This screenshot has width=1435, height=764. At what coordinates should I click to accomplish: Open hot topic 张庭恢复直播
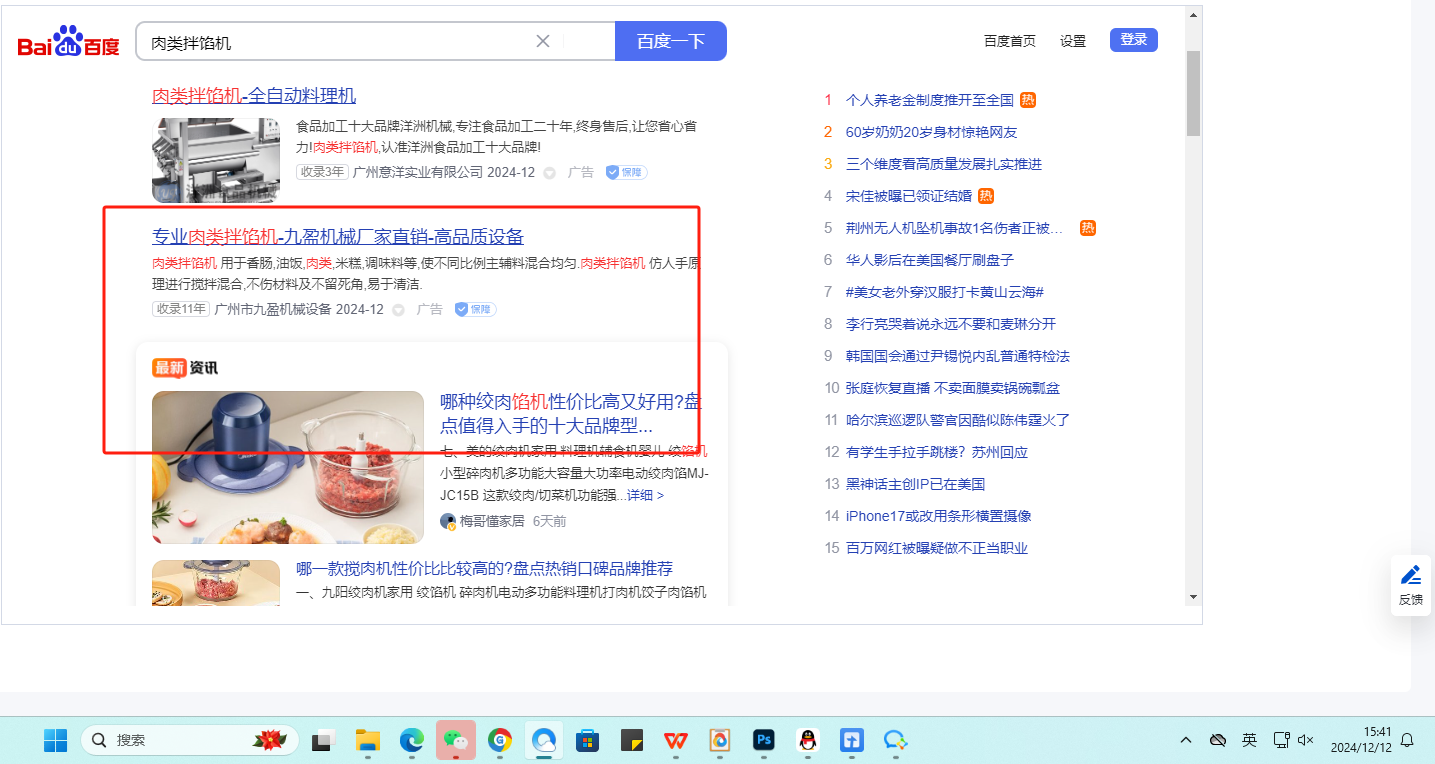click(953, 388)
